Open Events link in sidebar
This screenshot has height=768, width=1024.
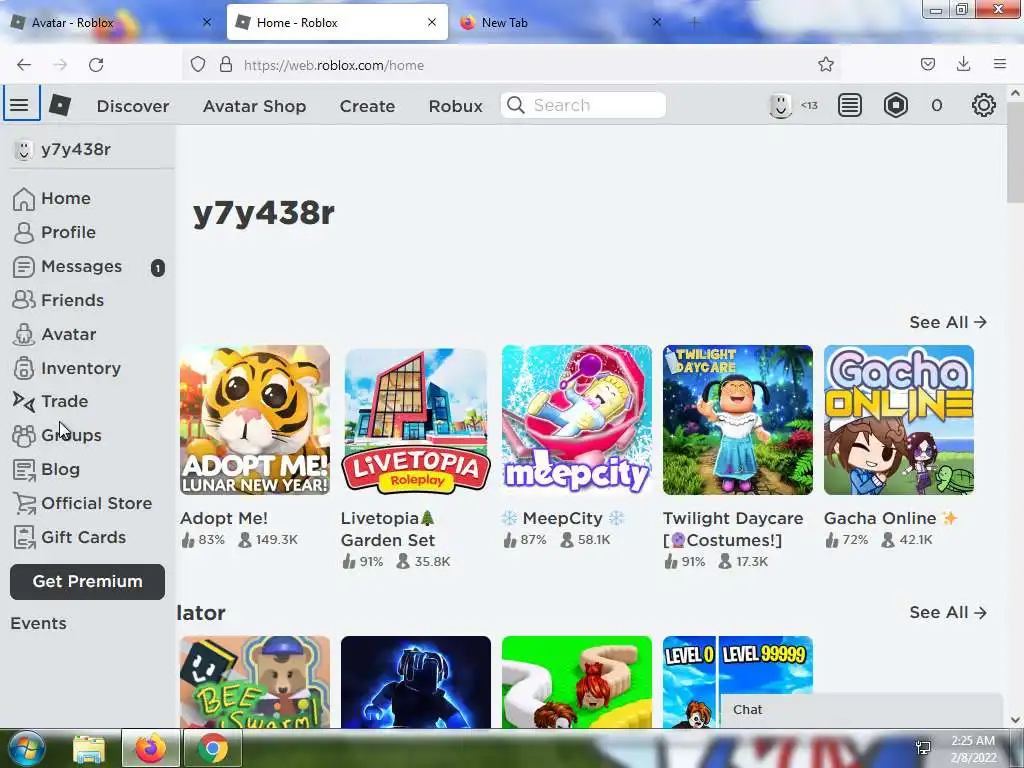click(x=38, y=623)
